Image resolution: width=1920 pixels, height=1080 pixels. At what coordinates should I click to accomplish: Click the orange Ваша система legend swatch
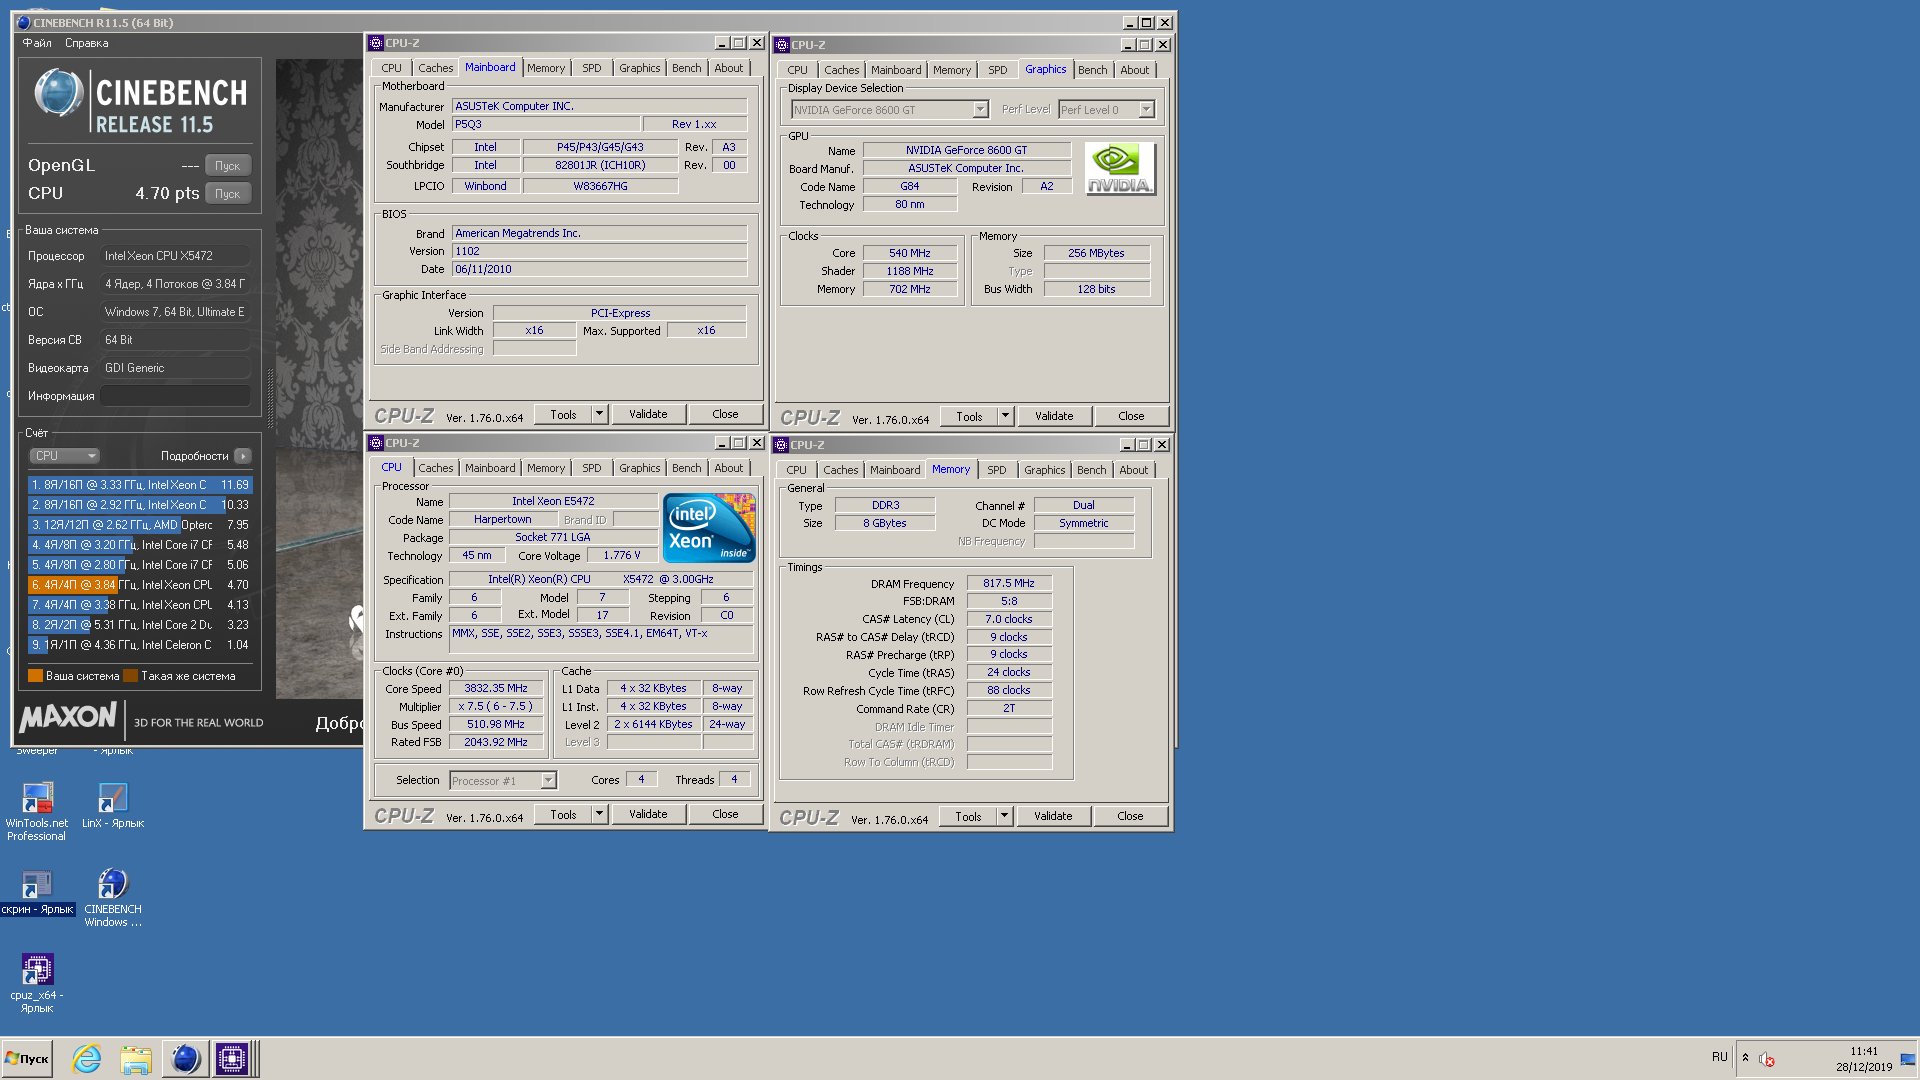point(35,676)
